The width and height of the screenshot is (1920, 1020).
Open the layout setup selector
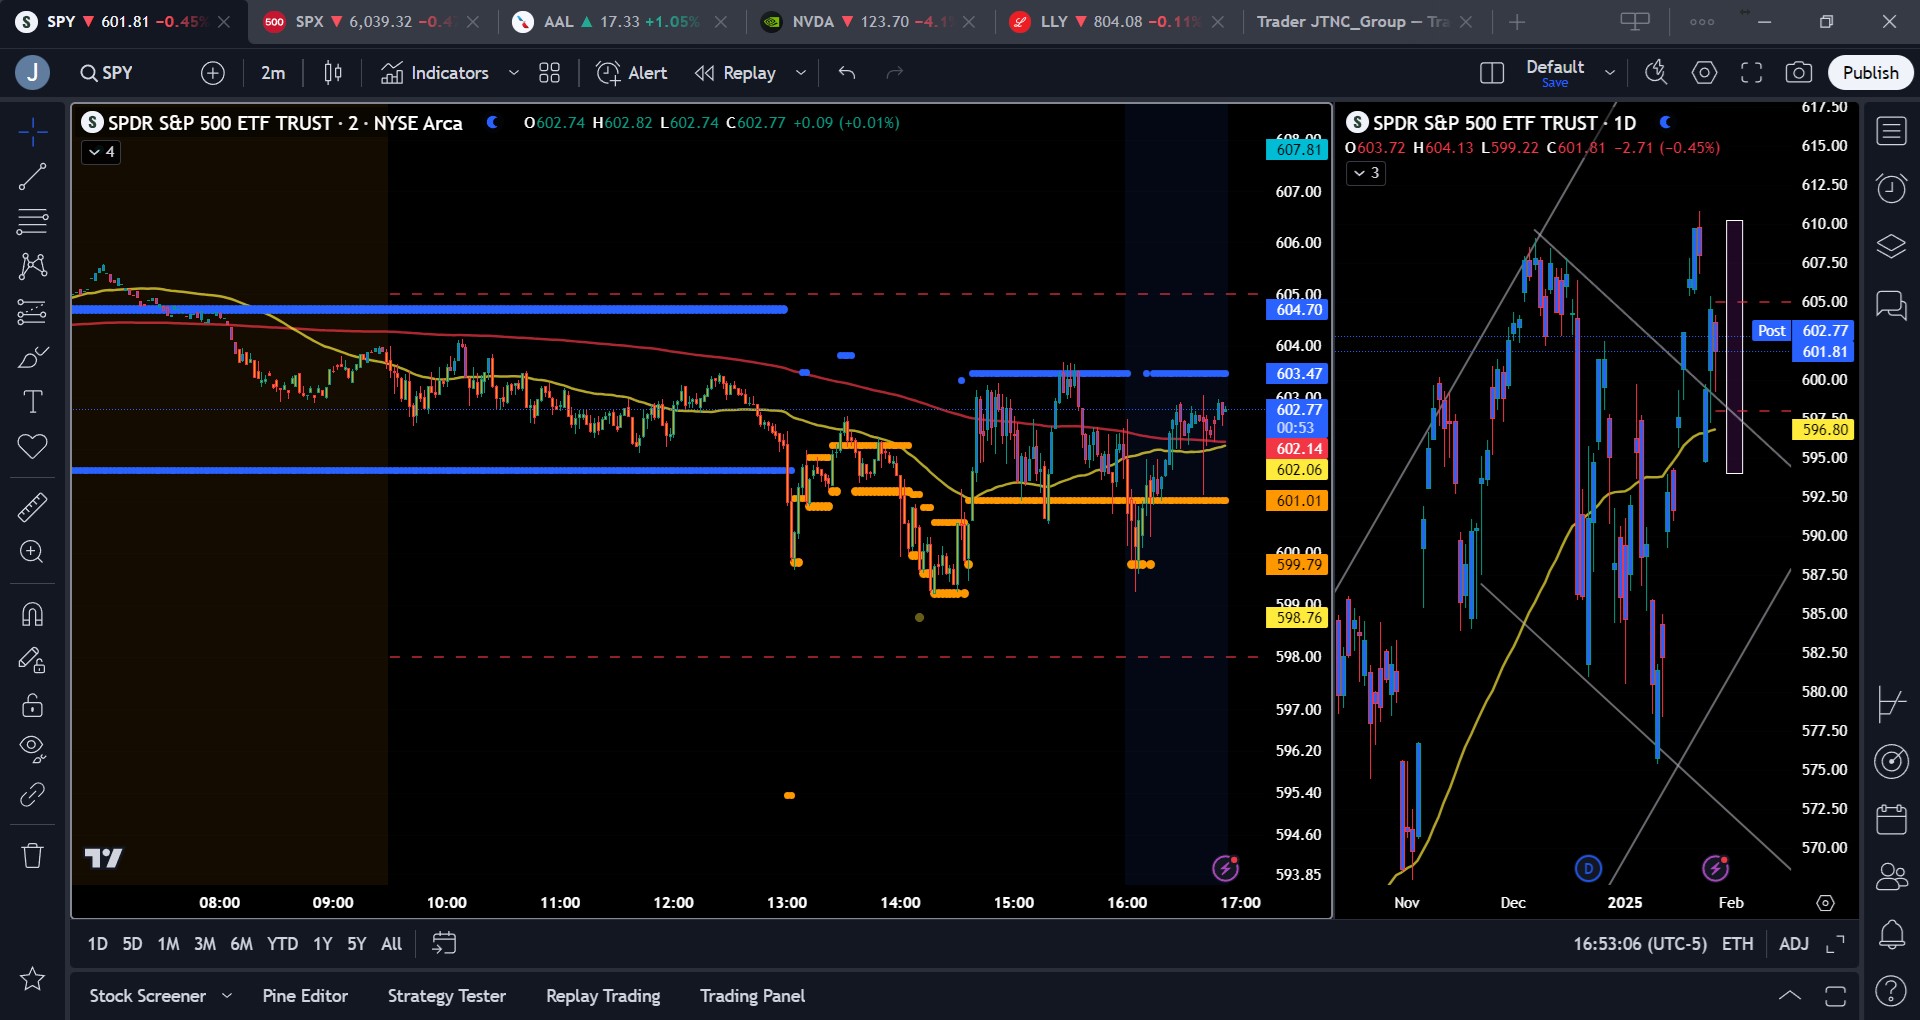point(1492,73)
